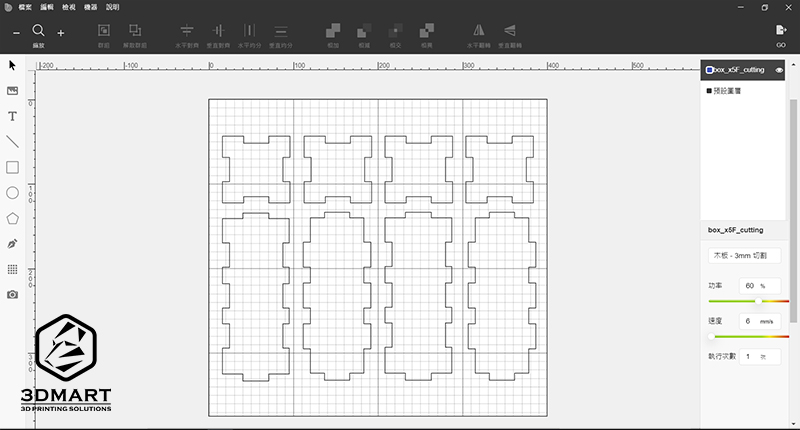
Task: Open the 木板 - 3mm 切割 preset dropdown
Action: [x=745, y=256]
